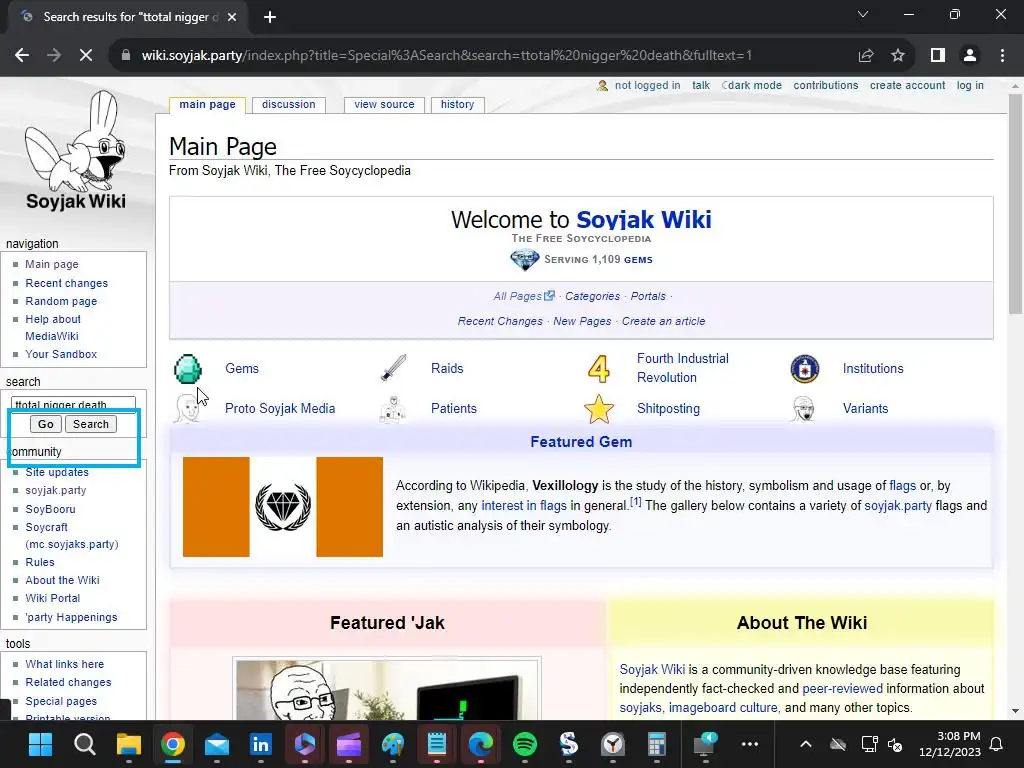Click the Go button under the search box
The image size is (1024, 768).
click(46, 424)
